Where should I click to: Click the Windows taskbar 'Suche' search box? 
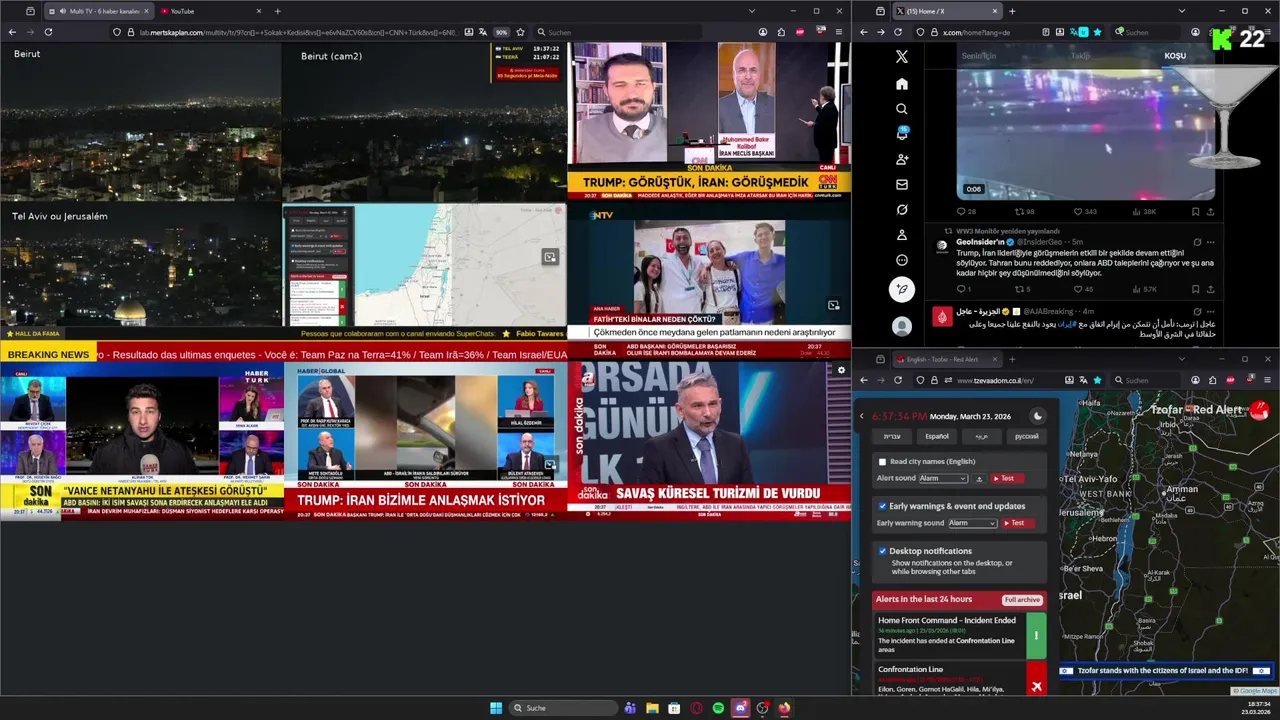point(564,708)
